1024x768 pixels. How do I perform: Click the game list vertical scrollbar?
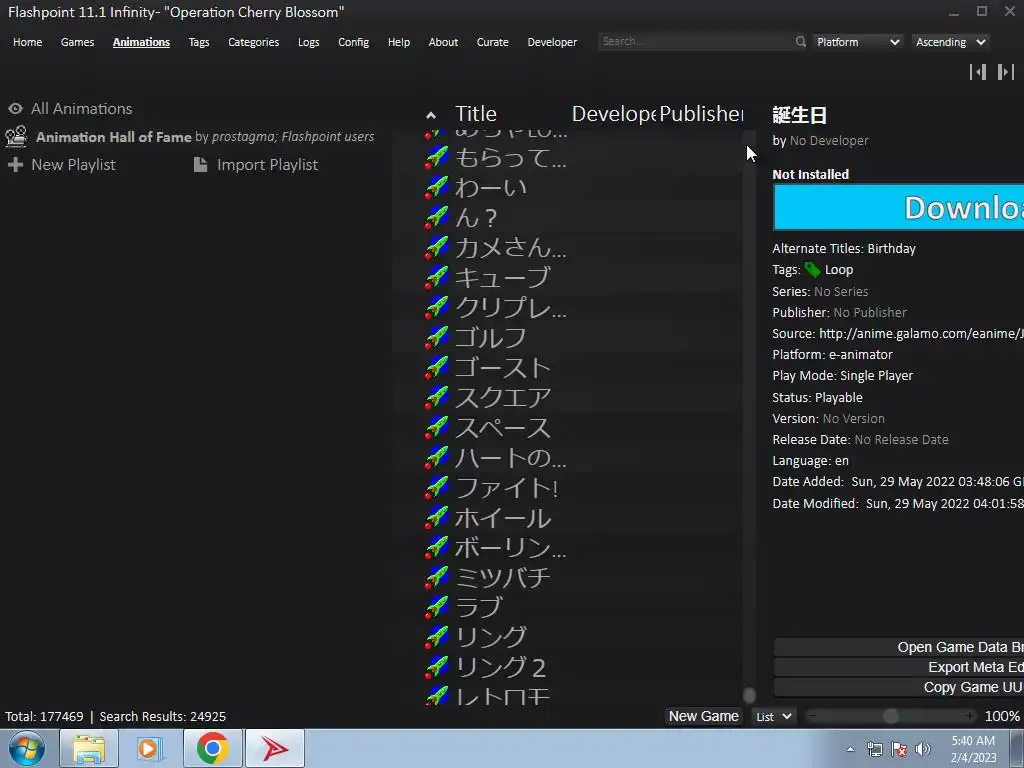pyautogui.click(x=749, y=418)
